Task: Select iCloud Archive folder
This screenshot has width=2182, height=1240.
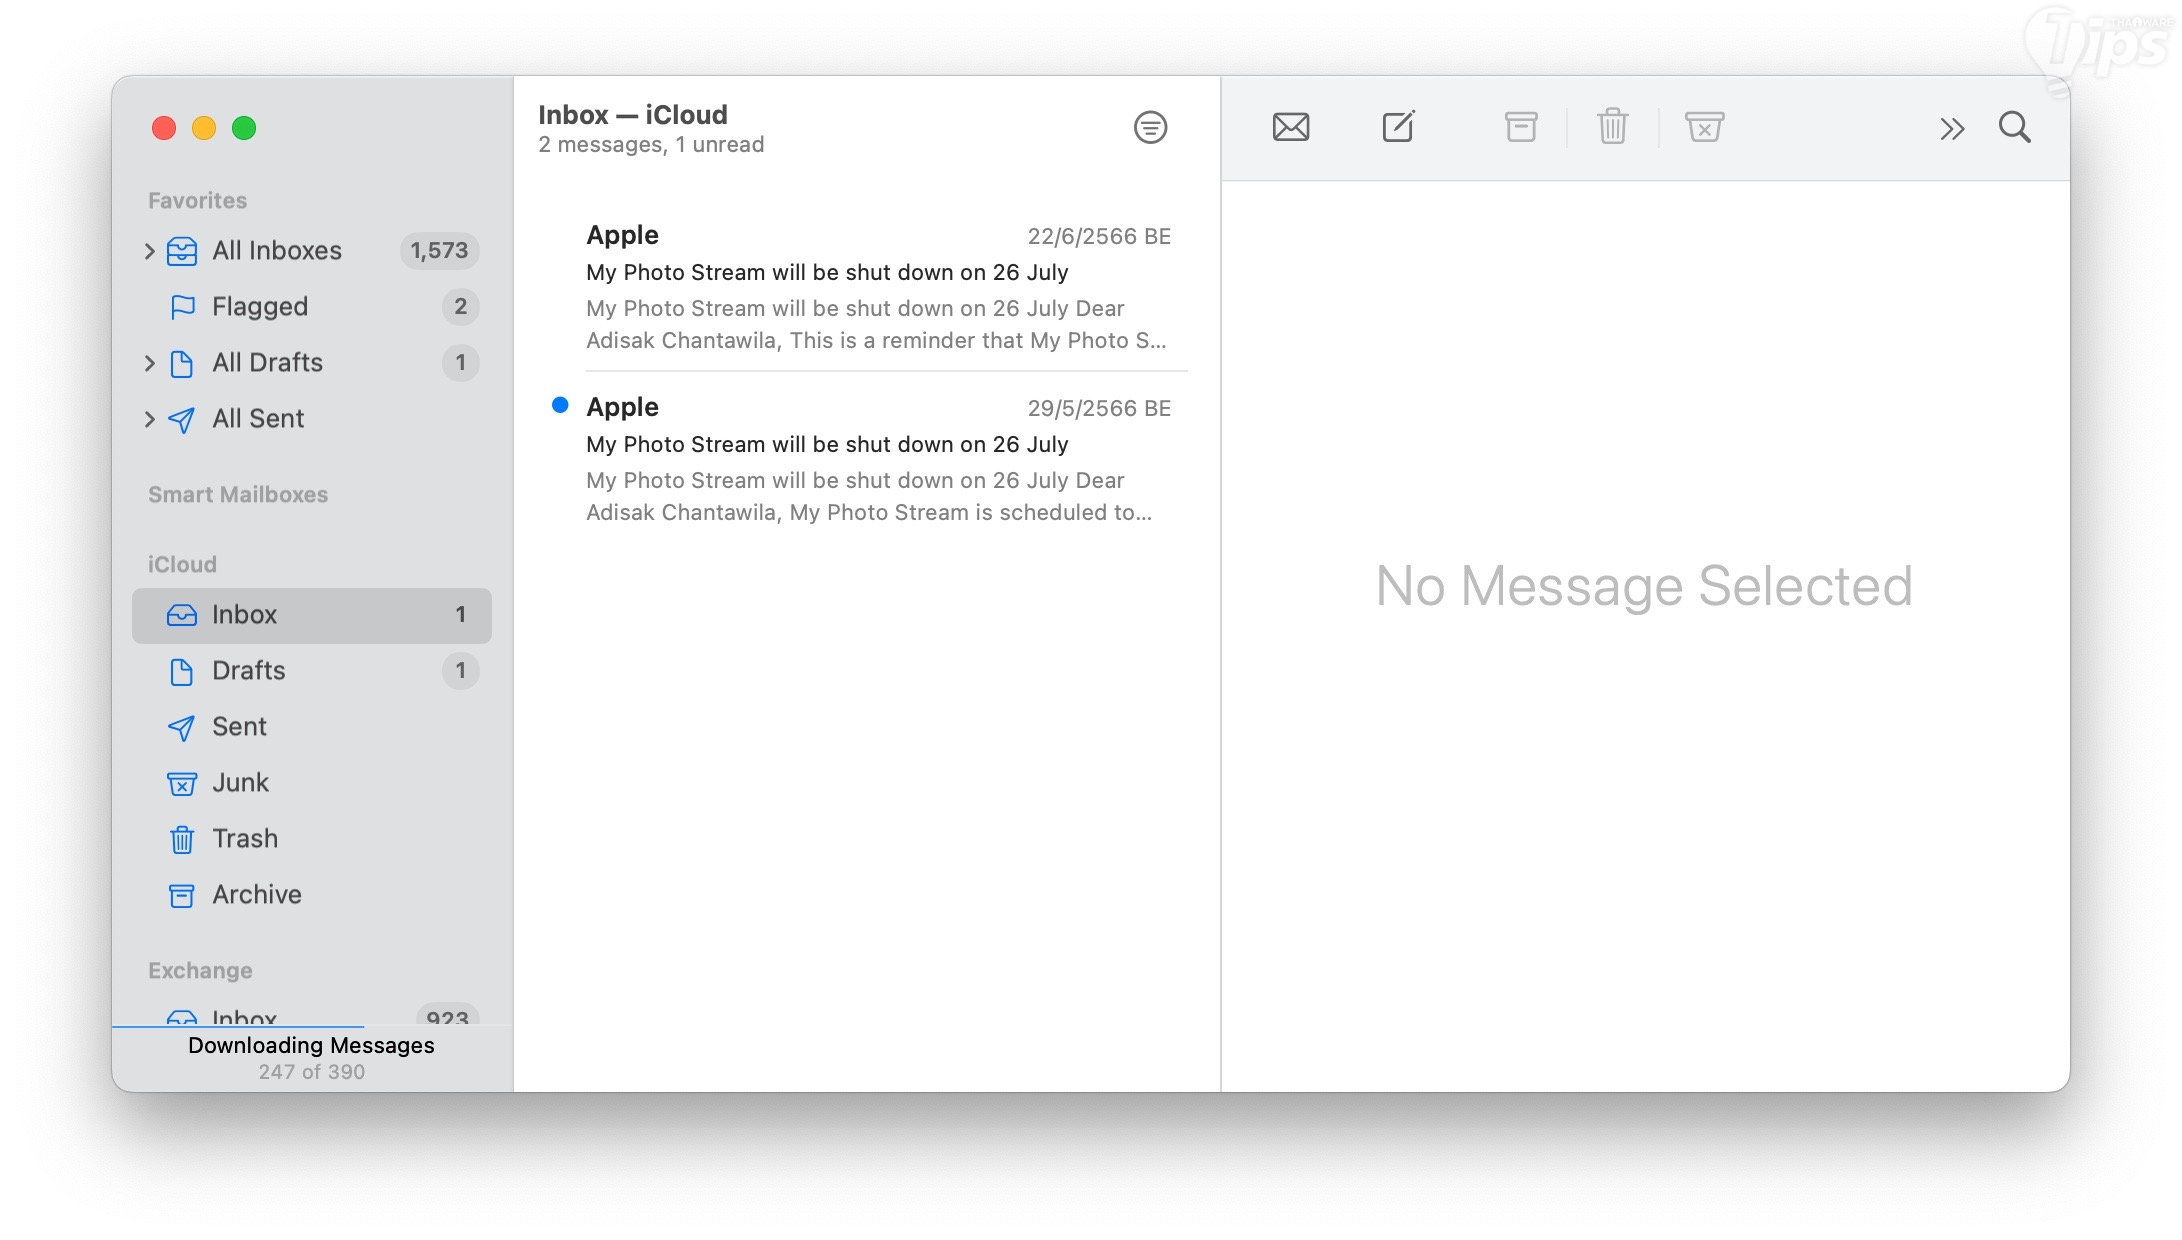Action: 256,895
